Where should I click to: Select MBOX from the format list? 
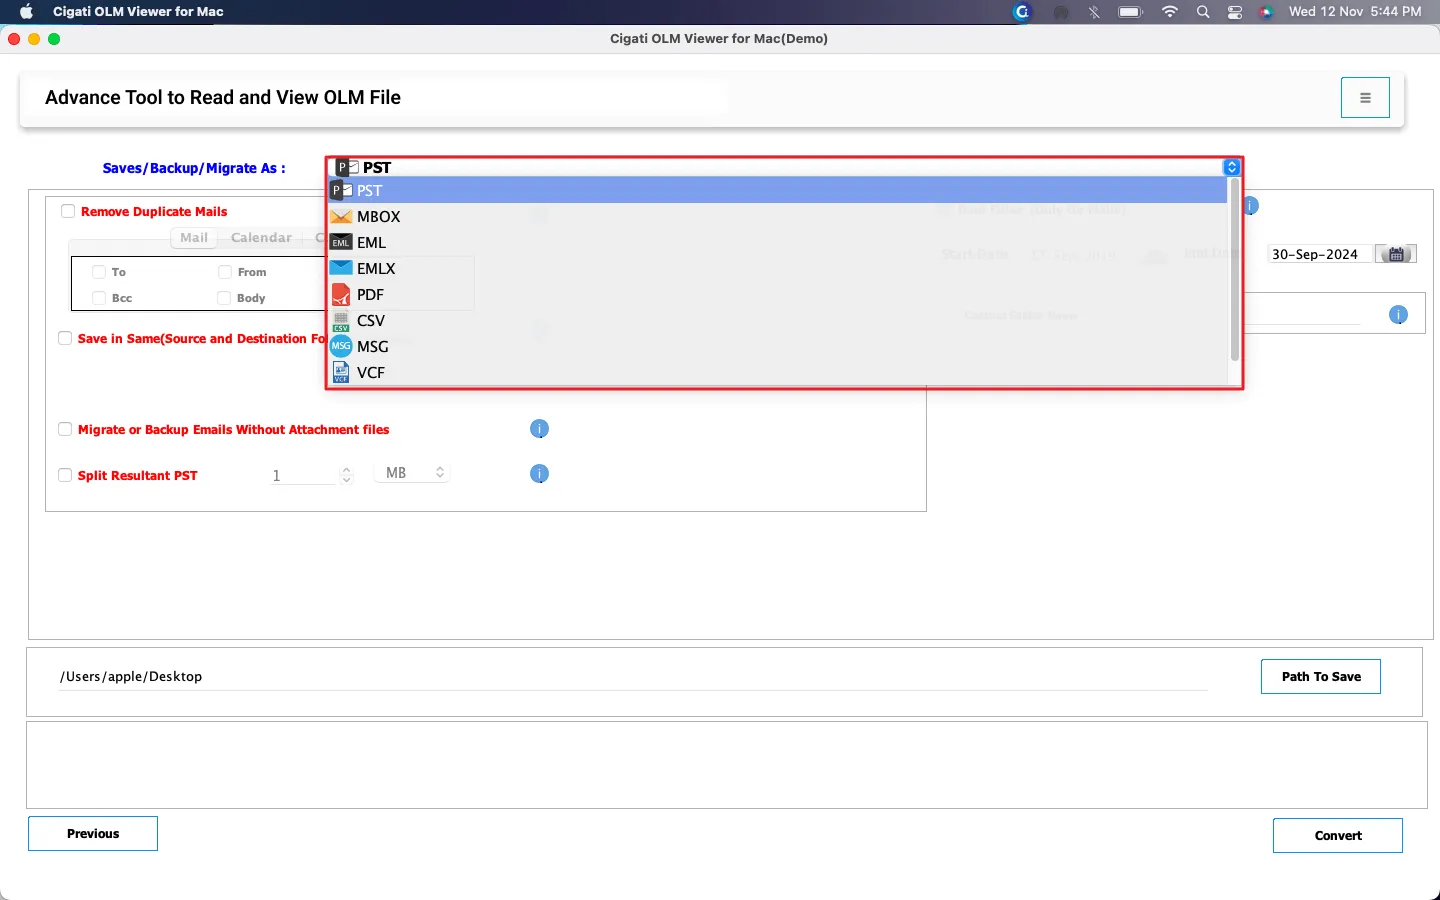click(378, 217)
